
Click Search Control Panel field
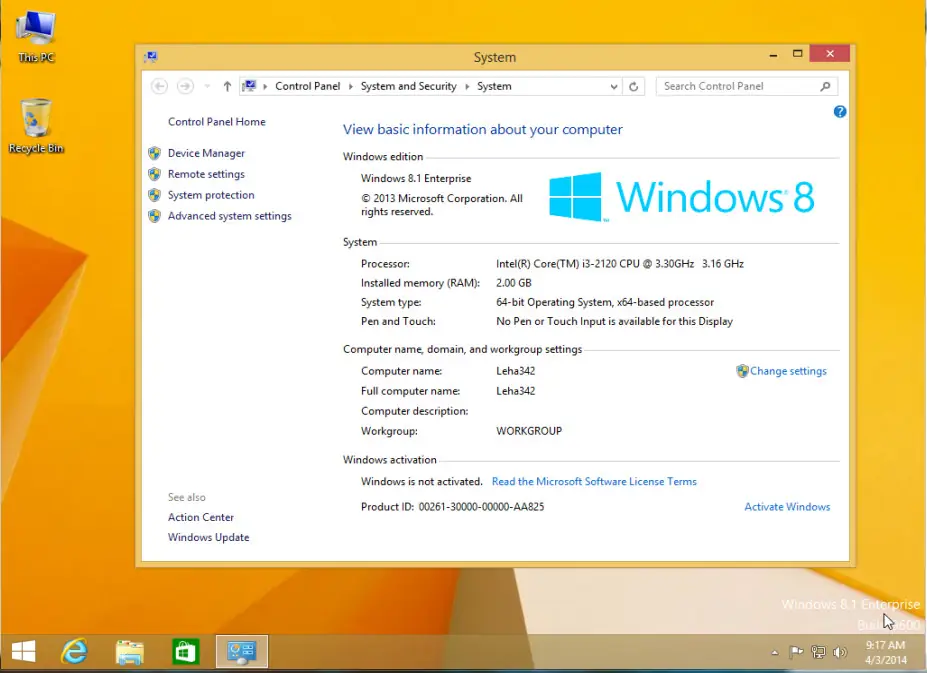(x=746, y=86)
